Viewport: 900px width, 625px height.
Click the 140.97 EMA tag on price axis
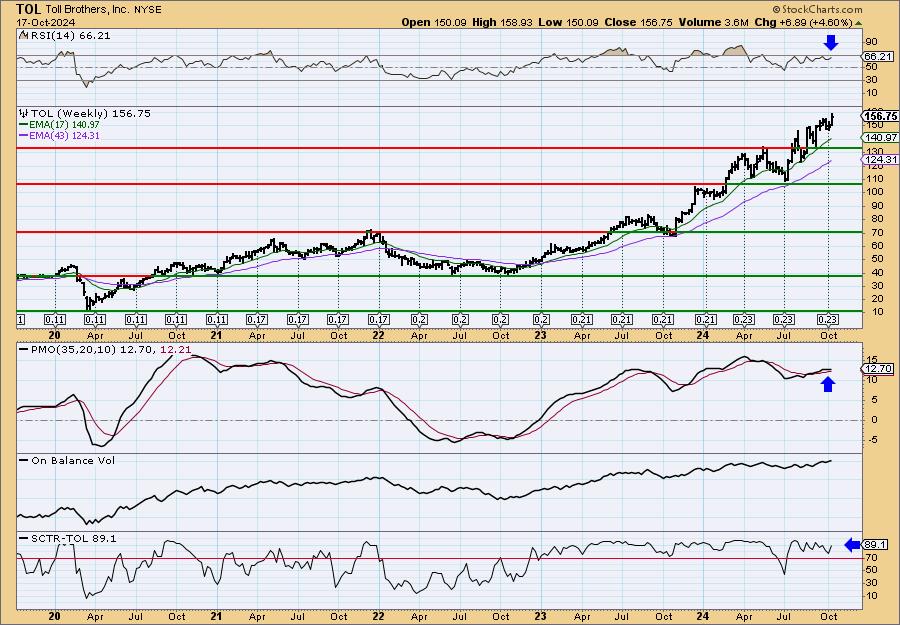882,137
